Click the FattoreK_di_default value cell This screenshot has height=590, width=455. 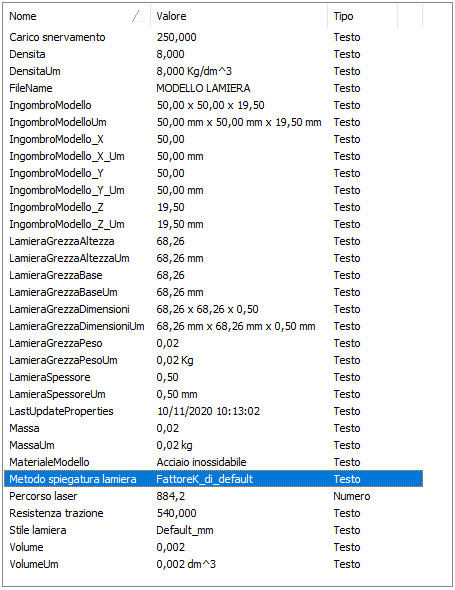pyautogui.click(x=205, y=479)
